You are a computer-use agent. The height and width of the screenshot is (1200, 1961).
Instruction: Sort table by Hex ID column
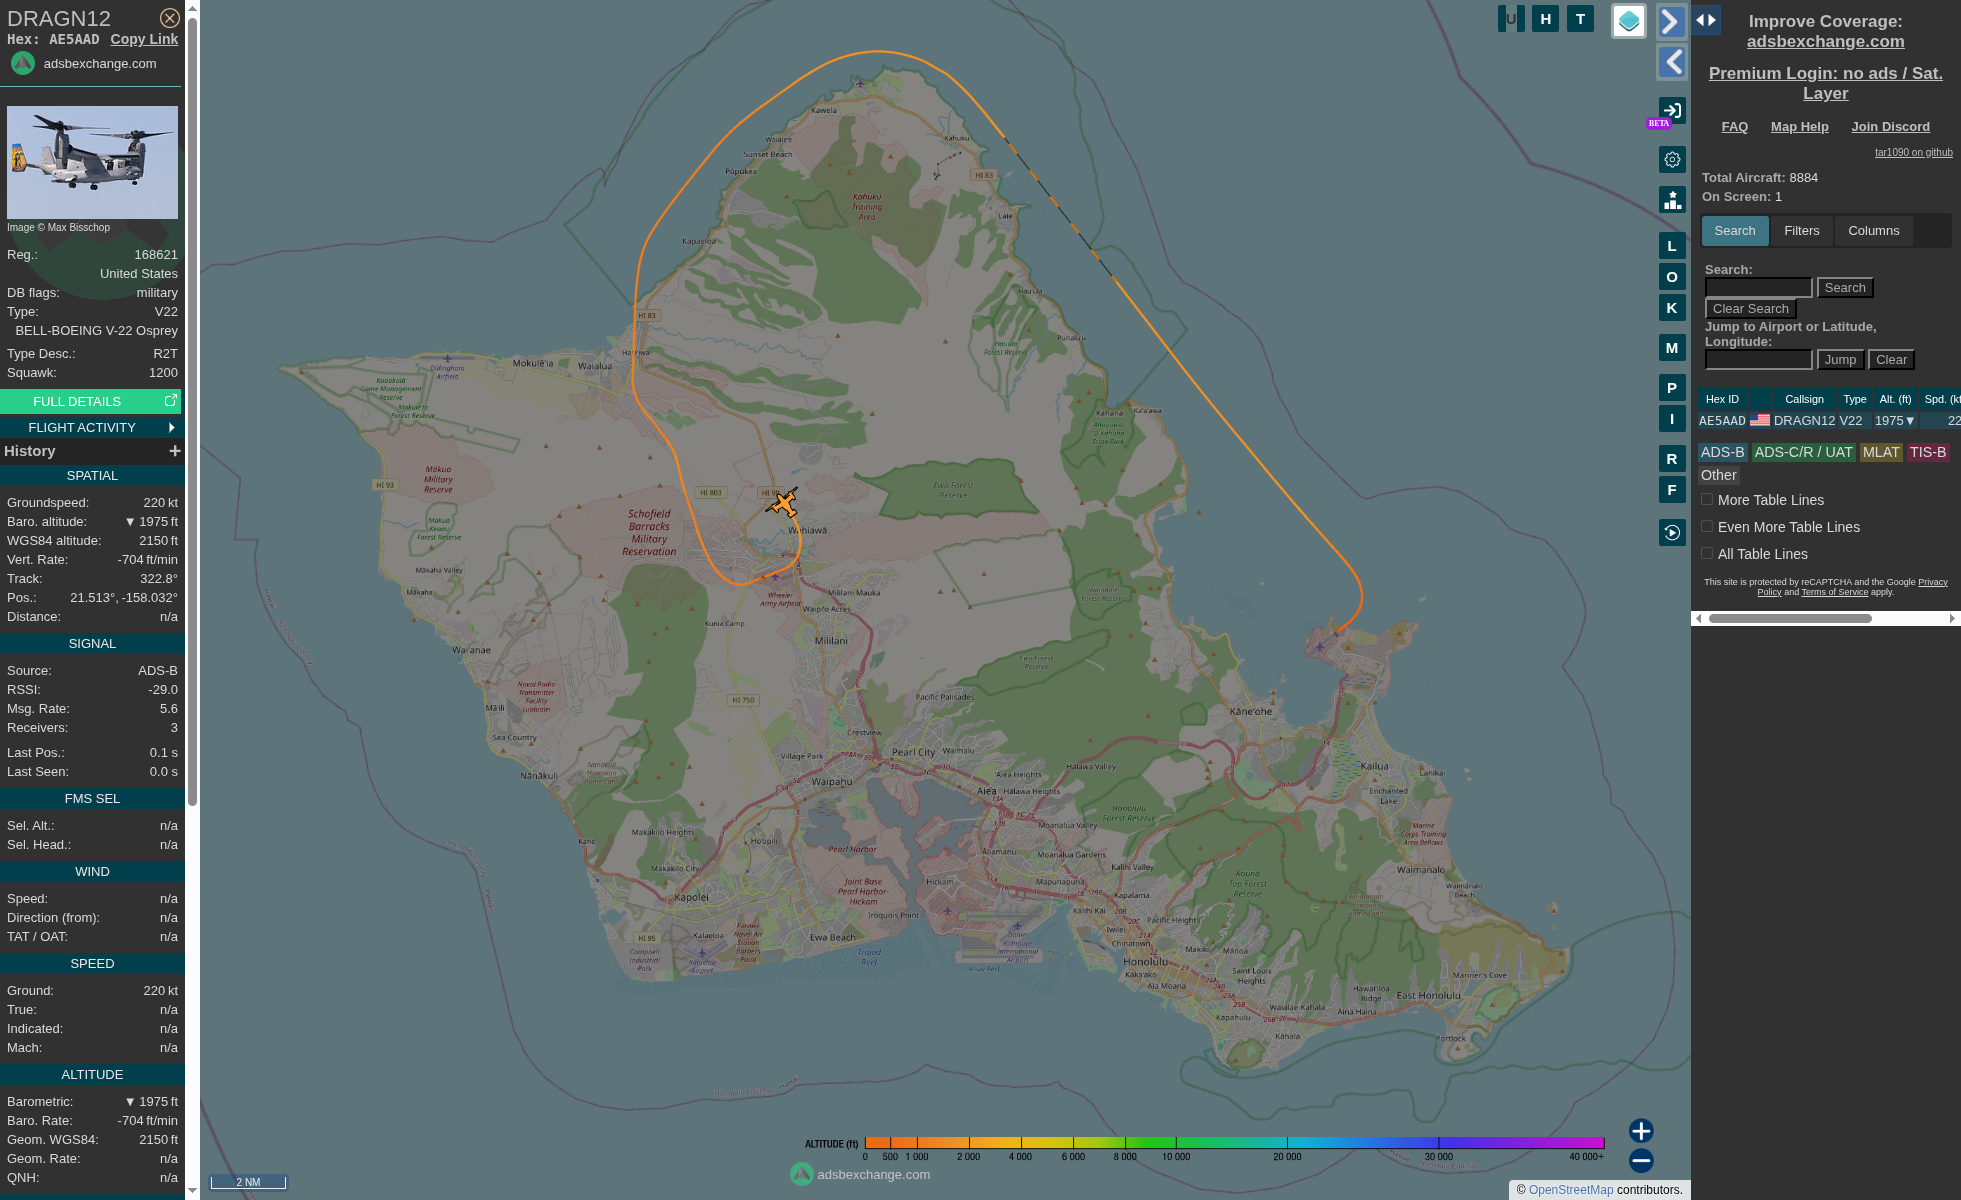[1722, 399]
